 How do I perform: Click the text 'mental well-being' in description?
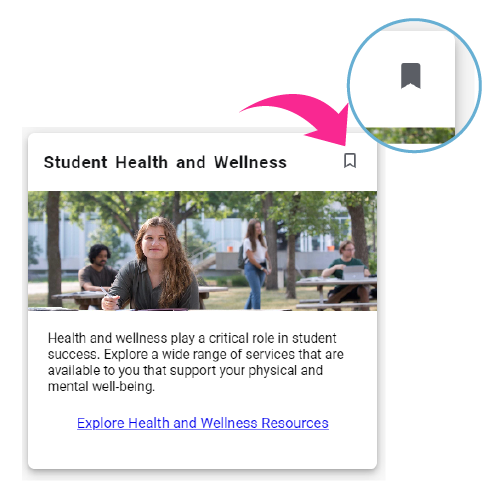tap(101, 387)
